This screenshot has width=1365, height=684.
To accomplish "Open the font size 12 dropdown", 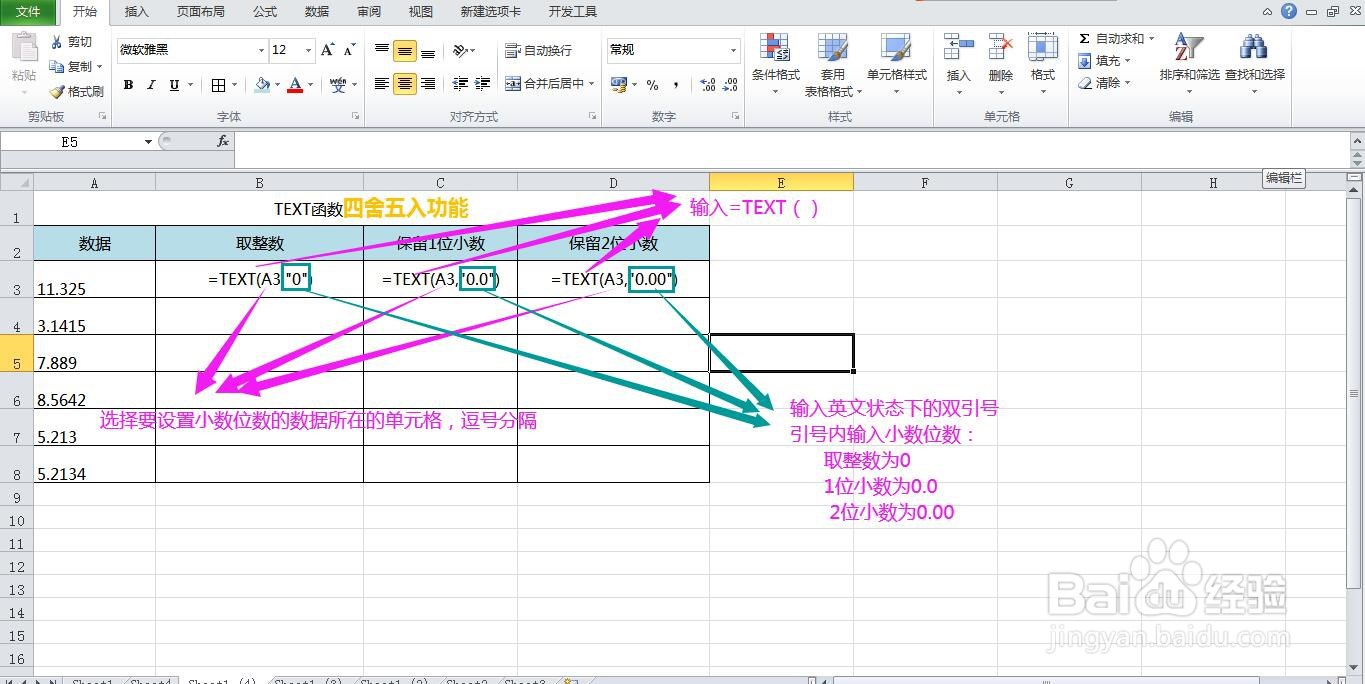I will [x=309, y=50].
